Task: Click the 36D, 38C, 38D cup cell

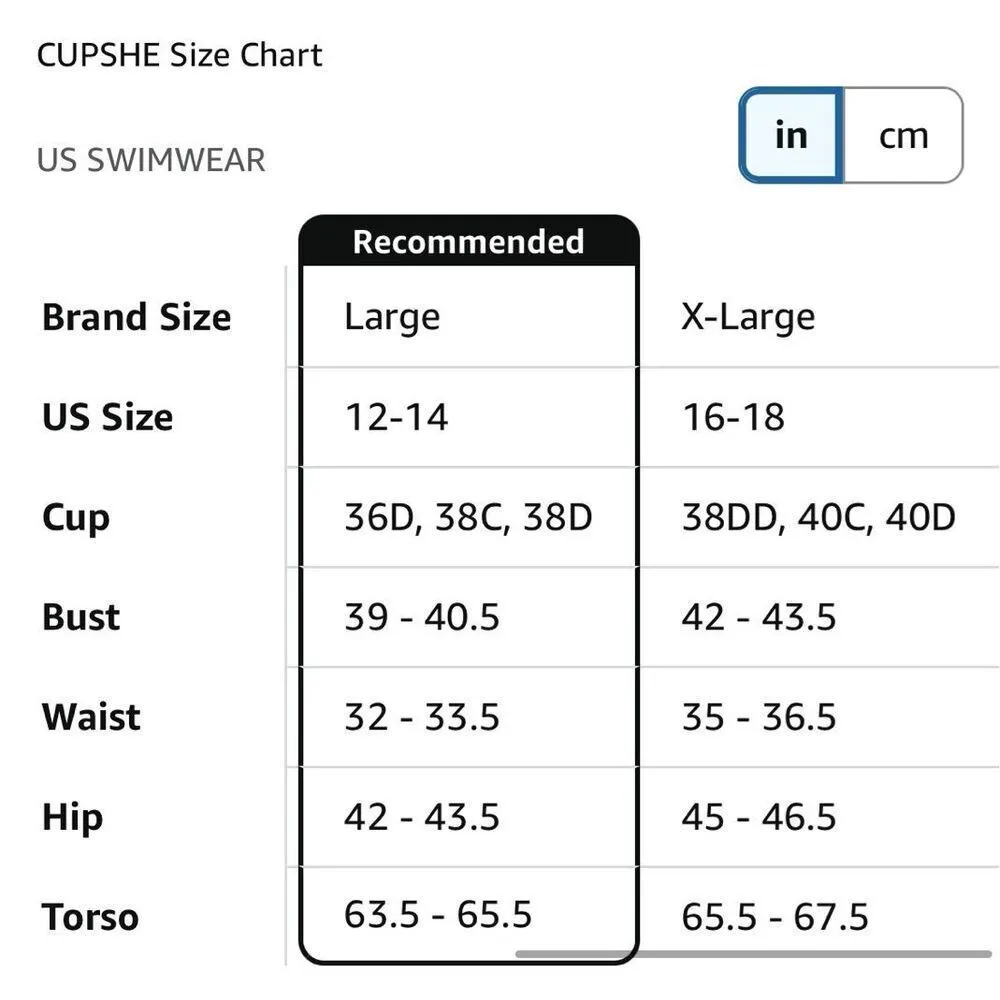Action: [468, 517]
